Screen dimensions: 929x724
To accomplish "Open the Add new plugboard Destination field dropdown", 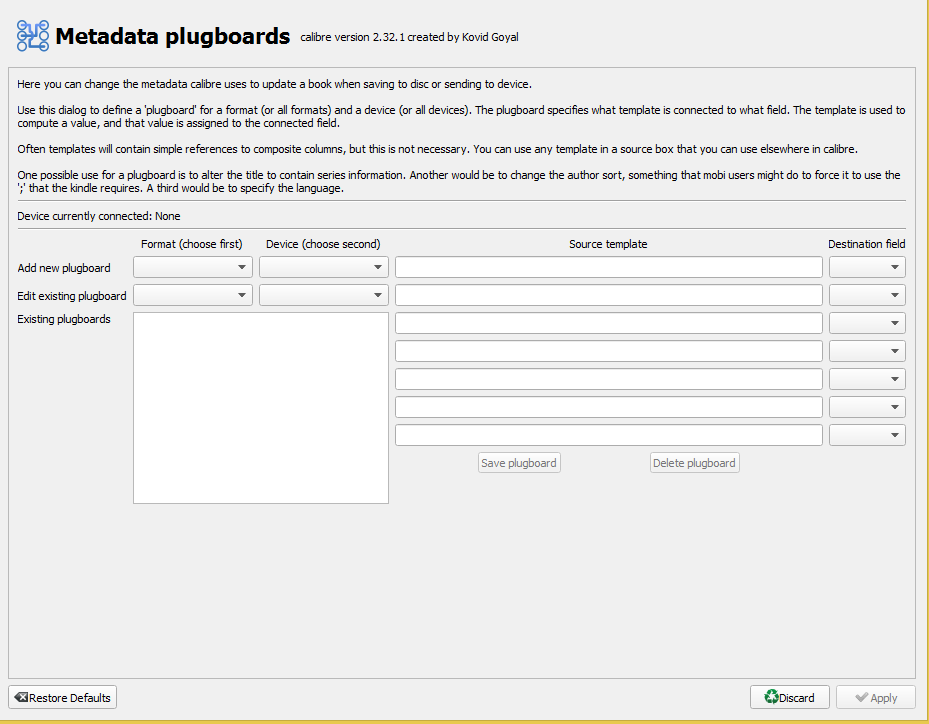I will 867,267.
